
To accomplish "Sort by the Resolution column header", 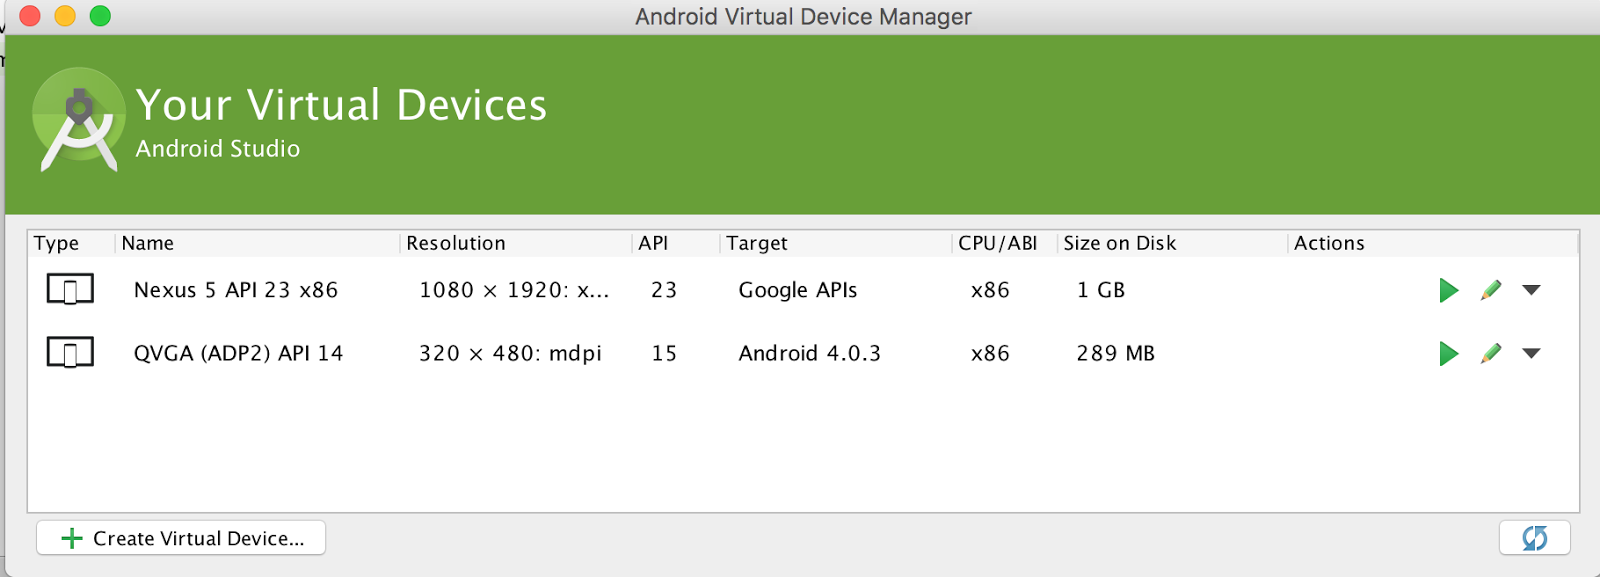I will (456, 243).
